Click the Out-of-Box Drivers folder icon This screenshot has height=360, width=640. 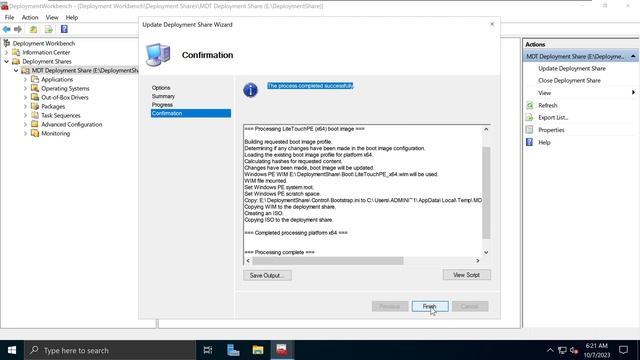point(35,97)
